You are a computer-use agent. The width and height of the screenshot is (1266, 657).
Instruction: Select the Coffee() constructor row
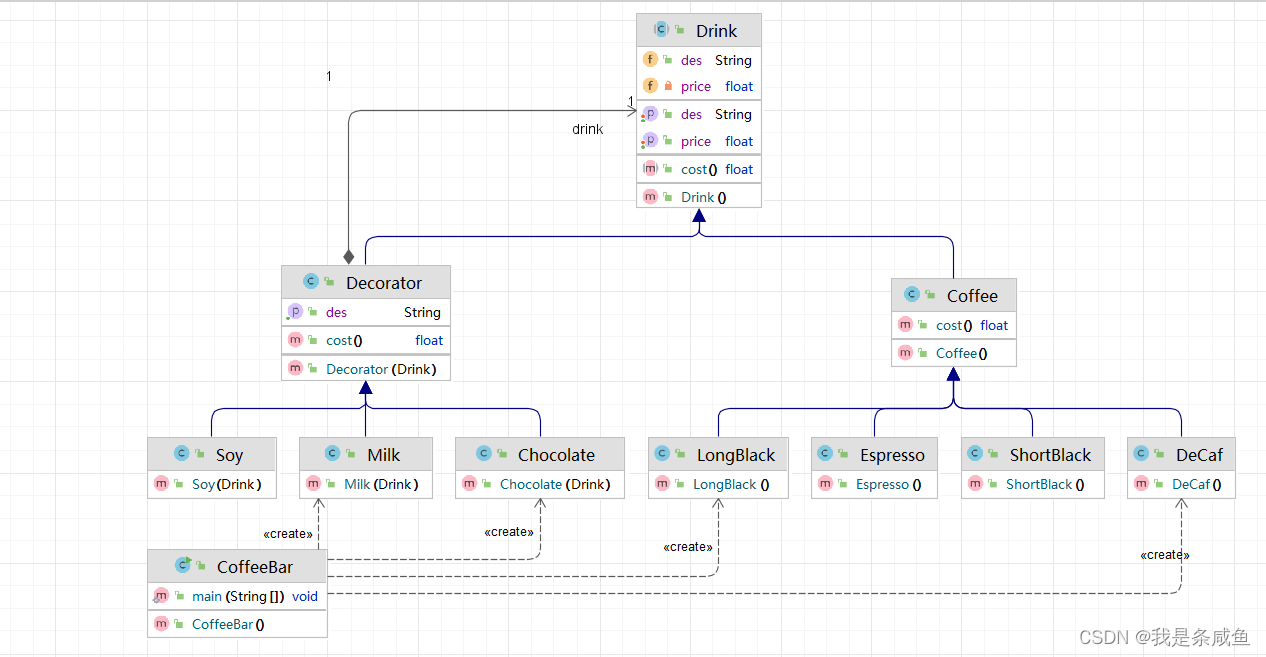click(954, 353)
